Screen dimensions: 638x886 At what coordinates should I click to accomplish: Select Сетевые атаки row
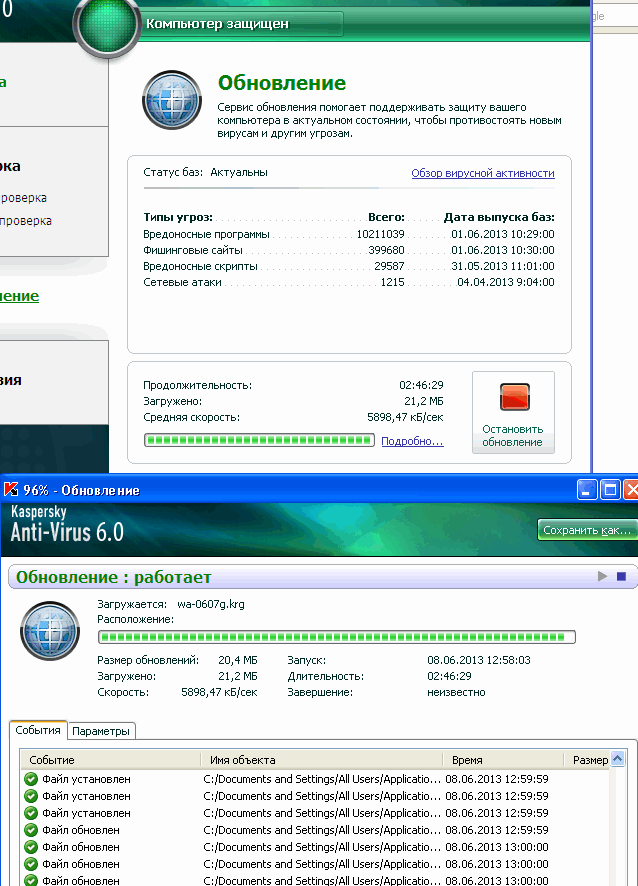coord(349,282)
